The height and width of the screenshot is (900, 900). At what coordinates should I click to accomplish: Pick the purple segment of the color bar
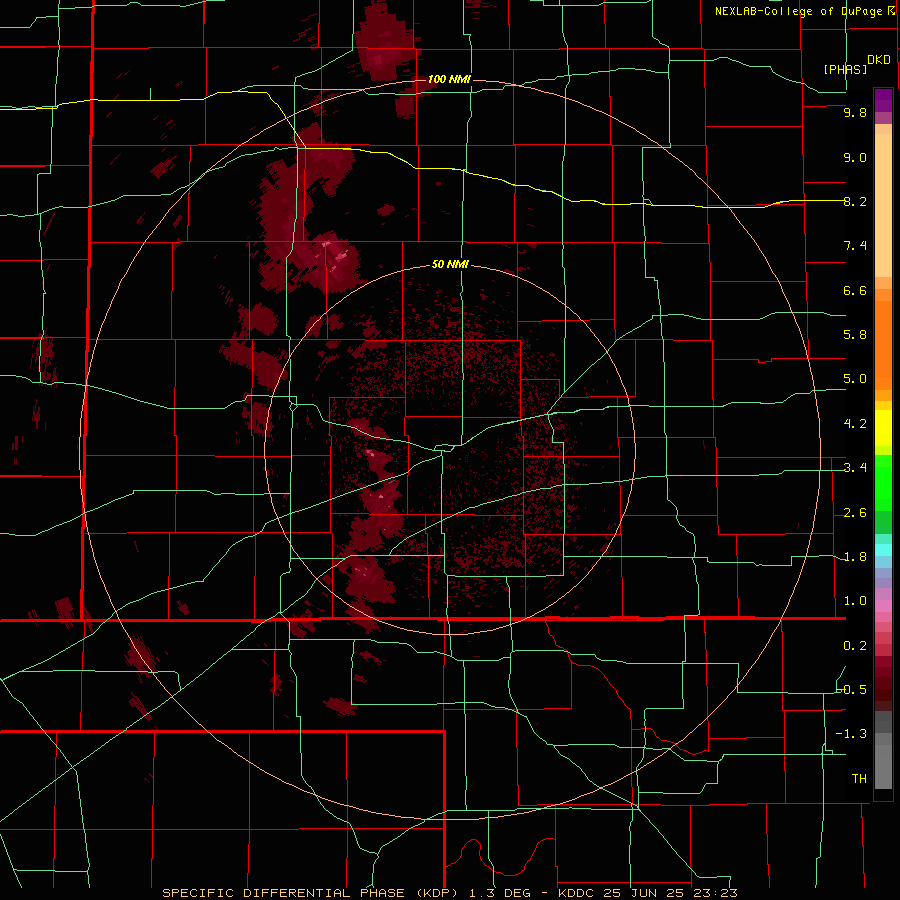pos(883,100)
